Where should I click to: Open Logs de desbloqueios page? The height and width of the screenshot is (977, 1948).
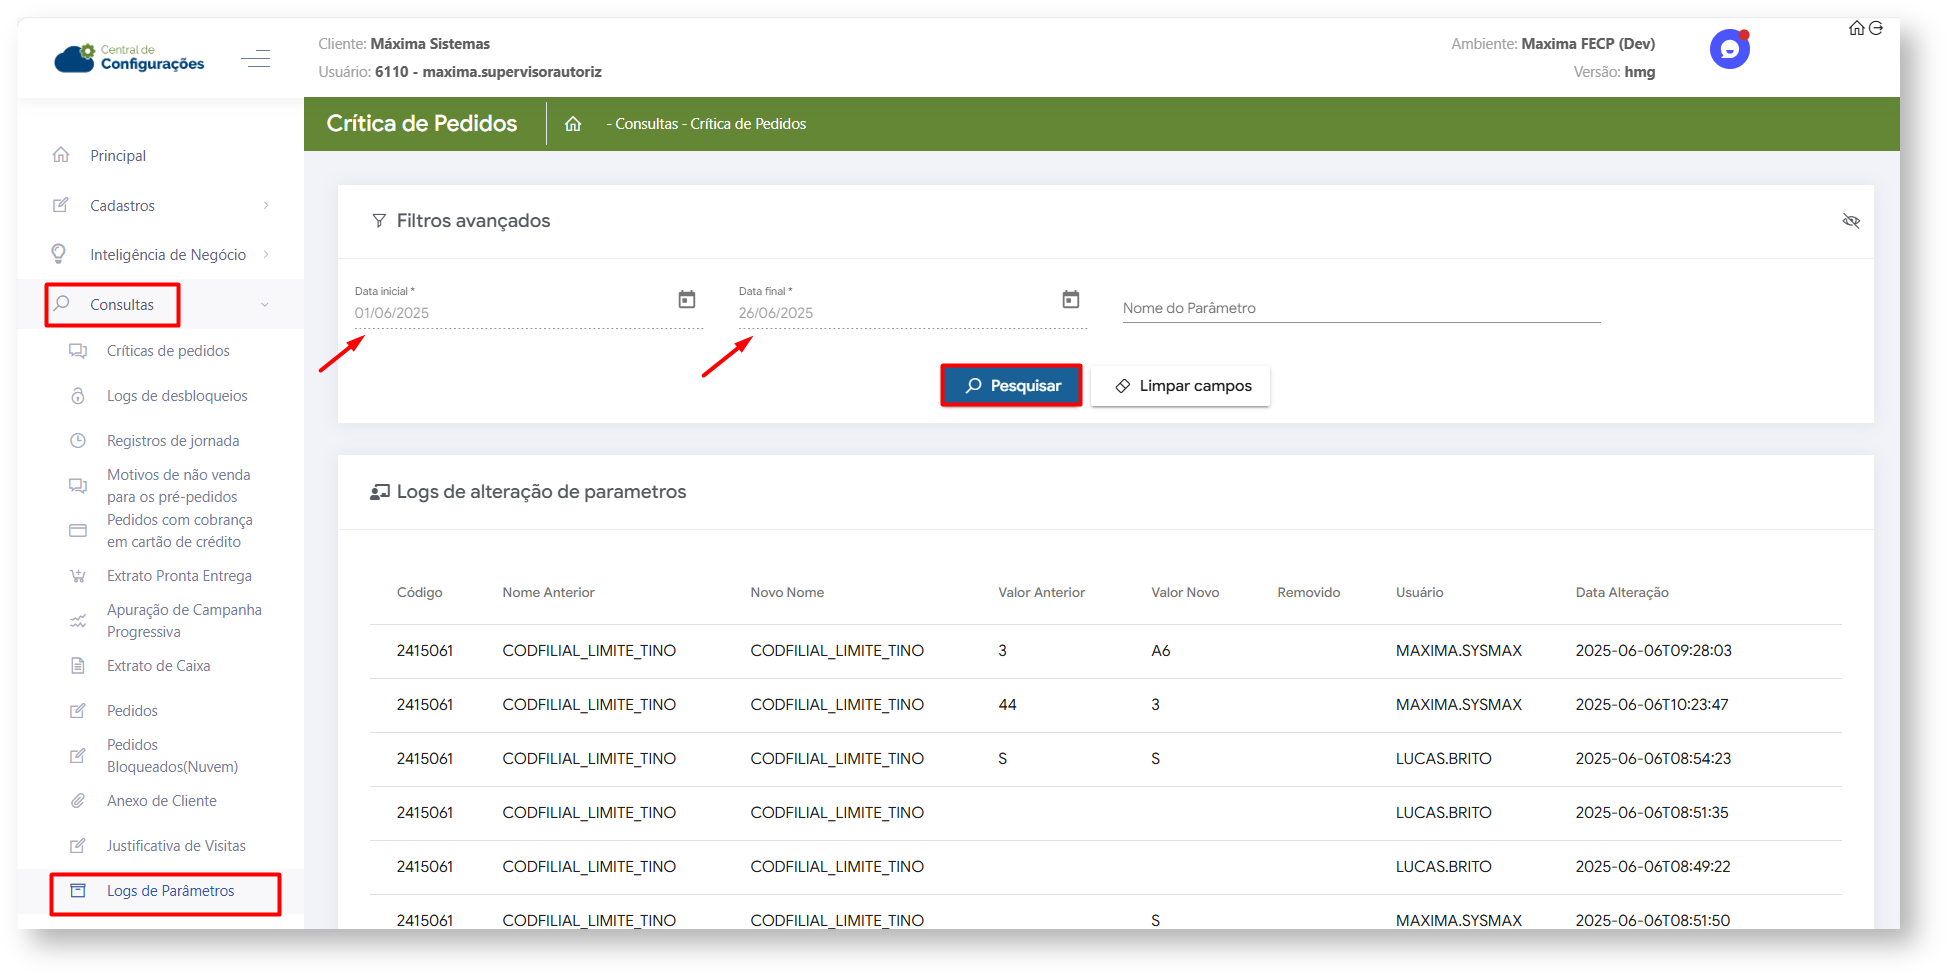pos(177,396)
